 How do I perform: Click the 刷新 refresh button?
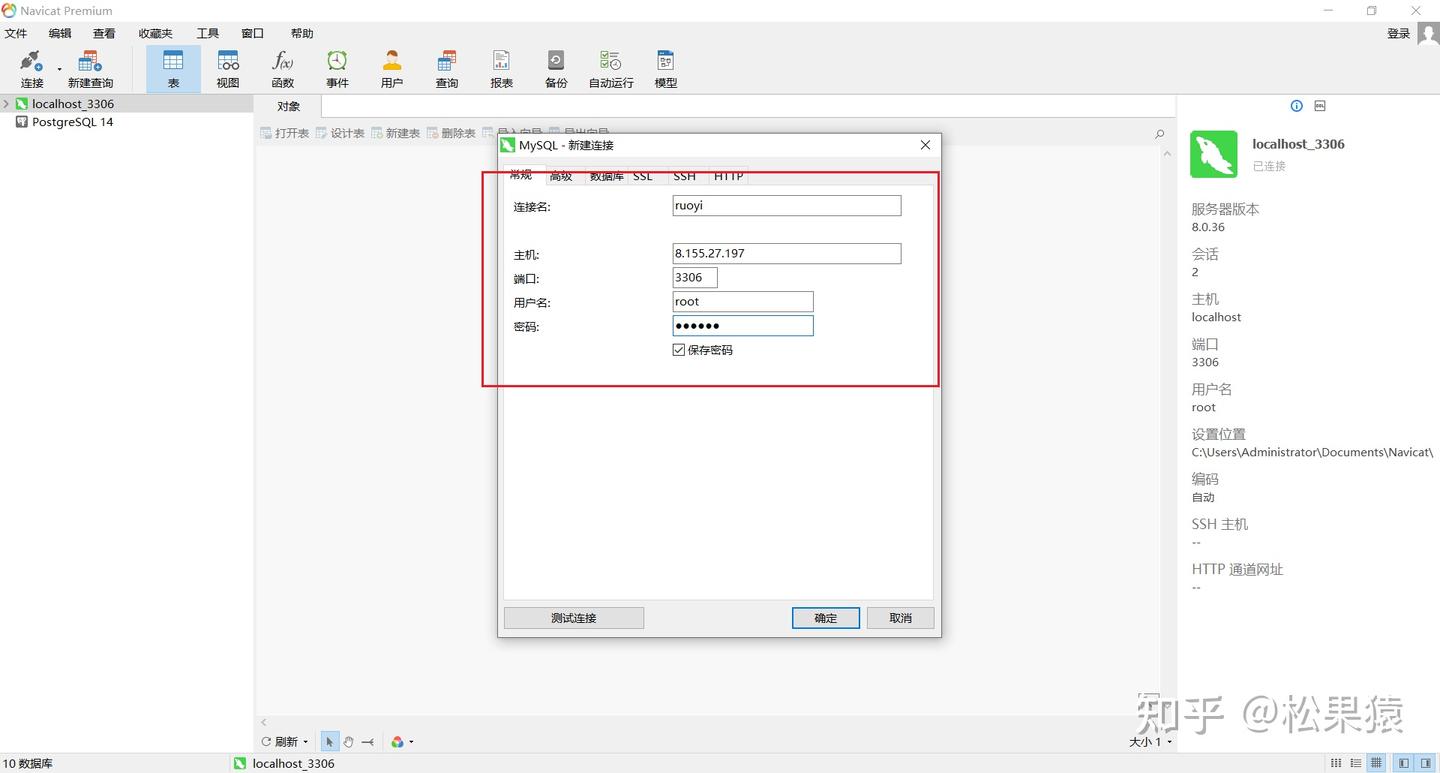coord(280,742)
